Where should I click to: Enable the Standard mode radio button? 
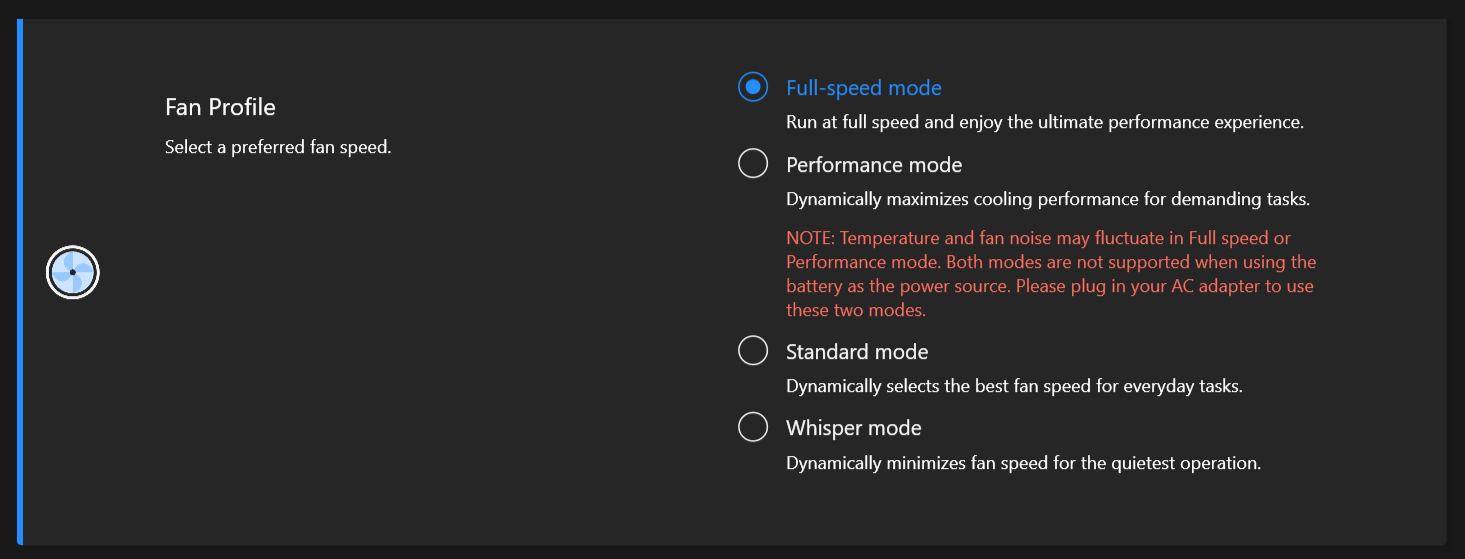point(753,351)
